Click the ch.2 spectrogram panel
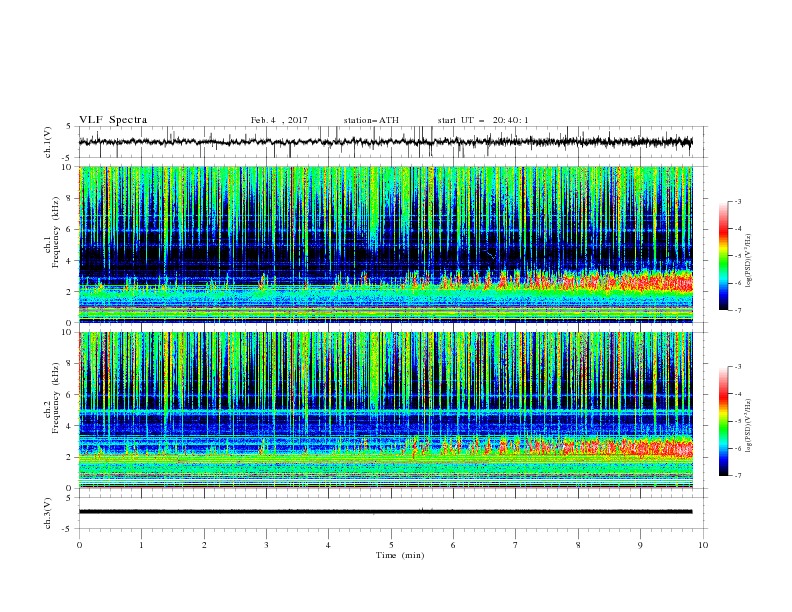Viewport: 792px width, 612px height. point(386,410)
